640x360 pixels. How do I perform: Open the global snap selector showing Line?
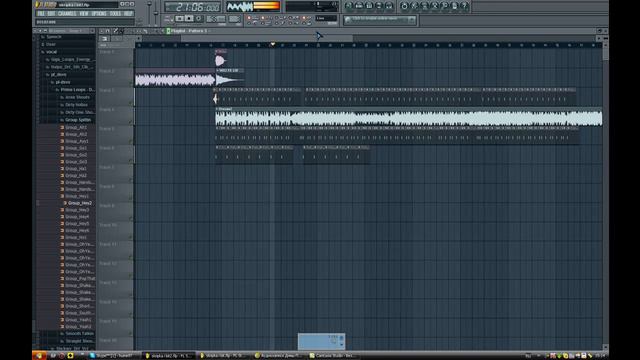coord(326,18)
